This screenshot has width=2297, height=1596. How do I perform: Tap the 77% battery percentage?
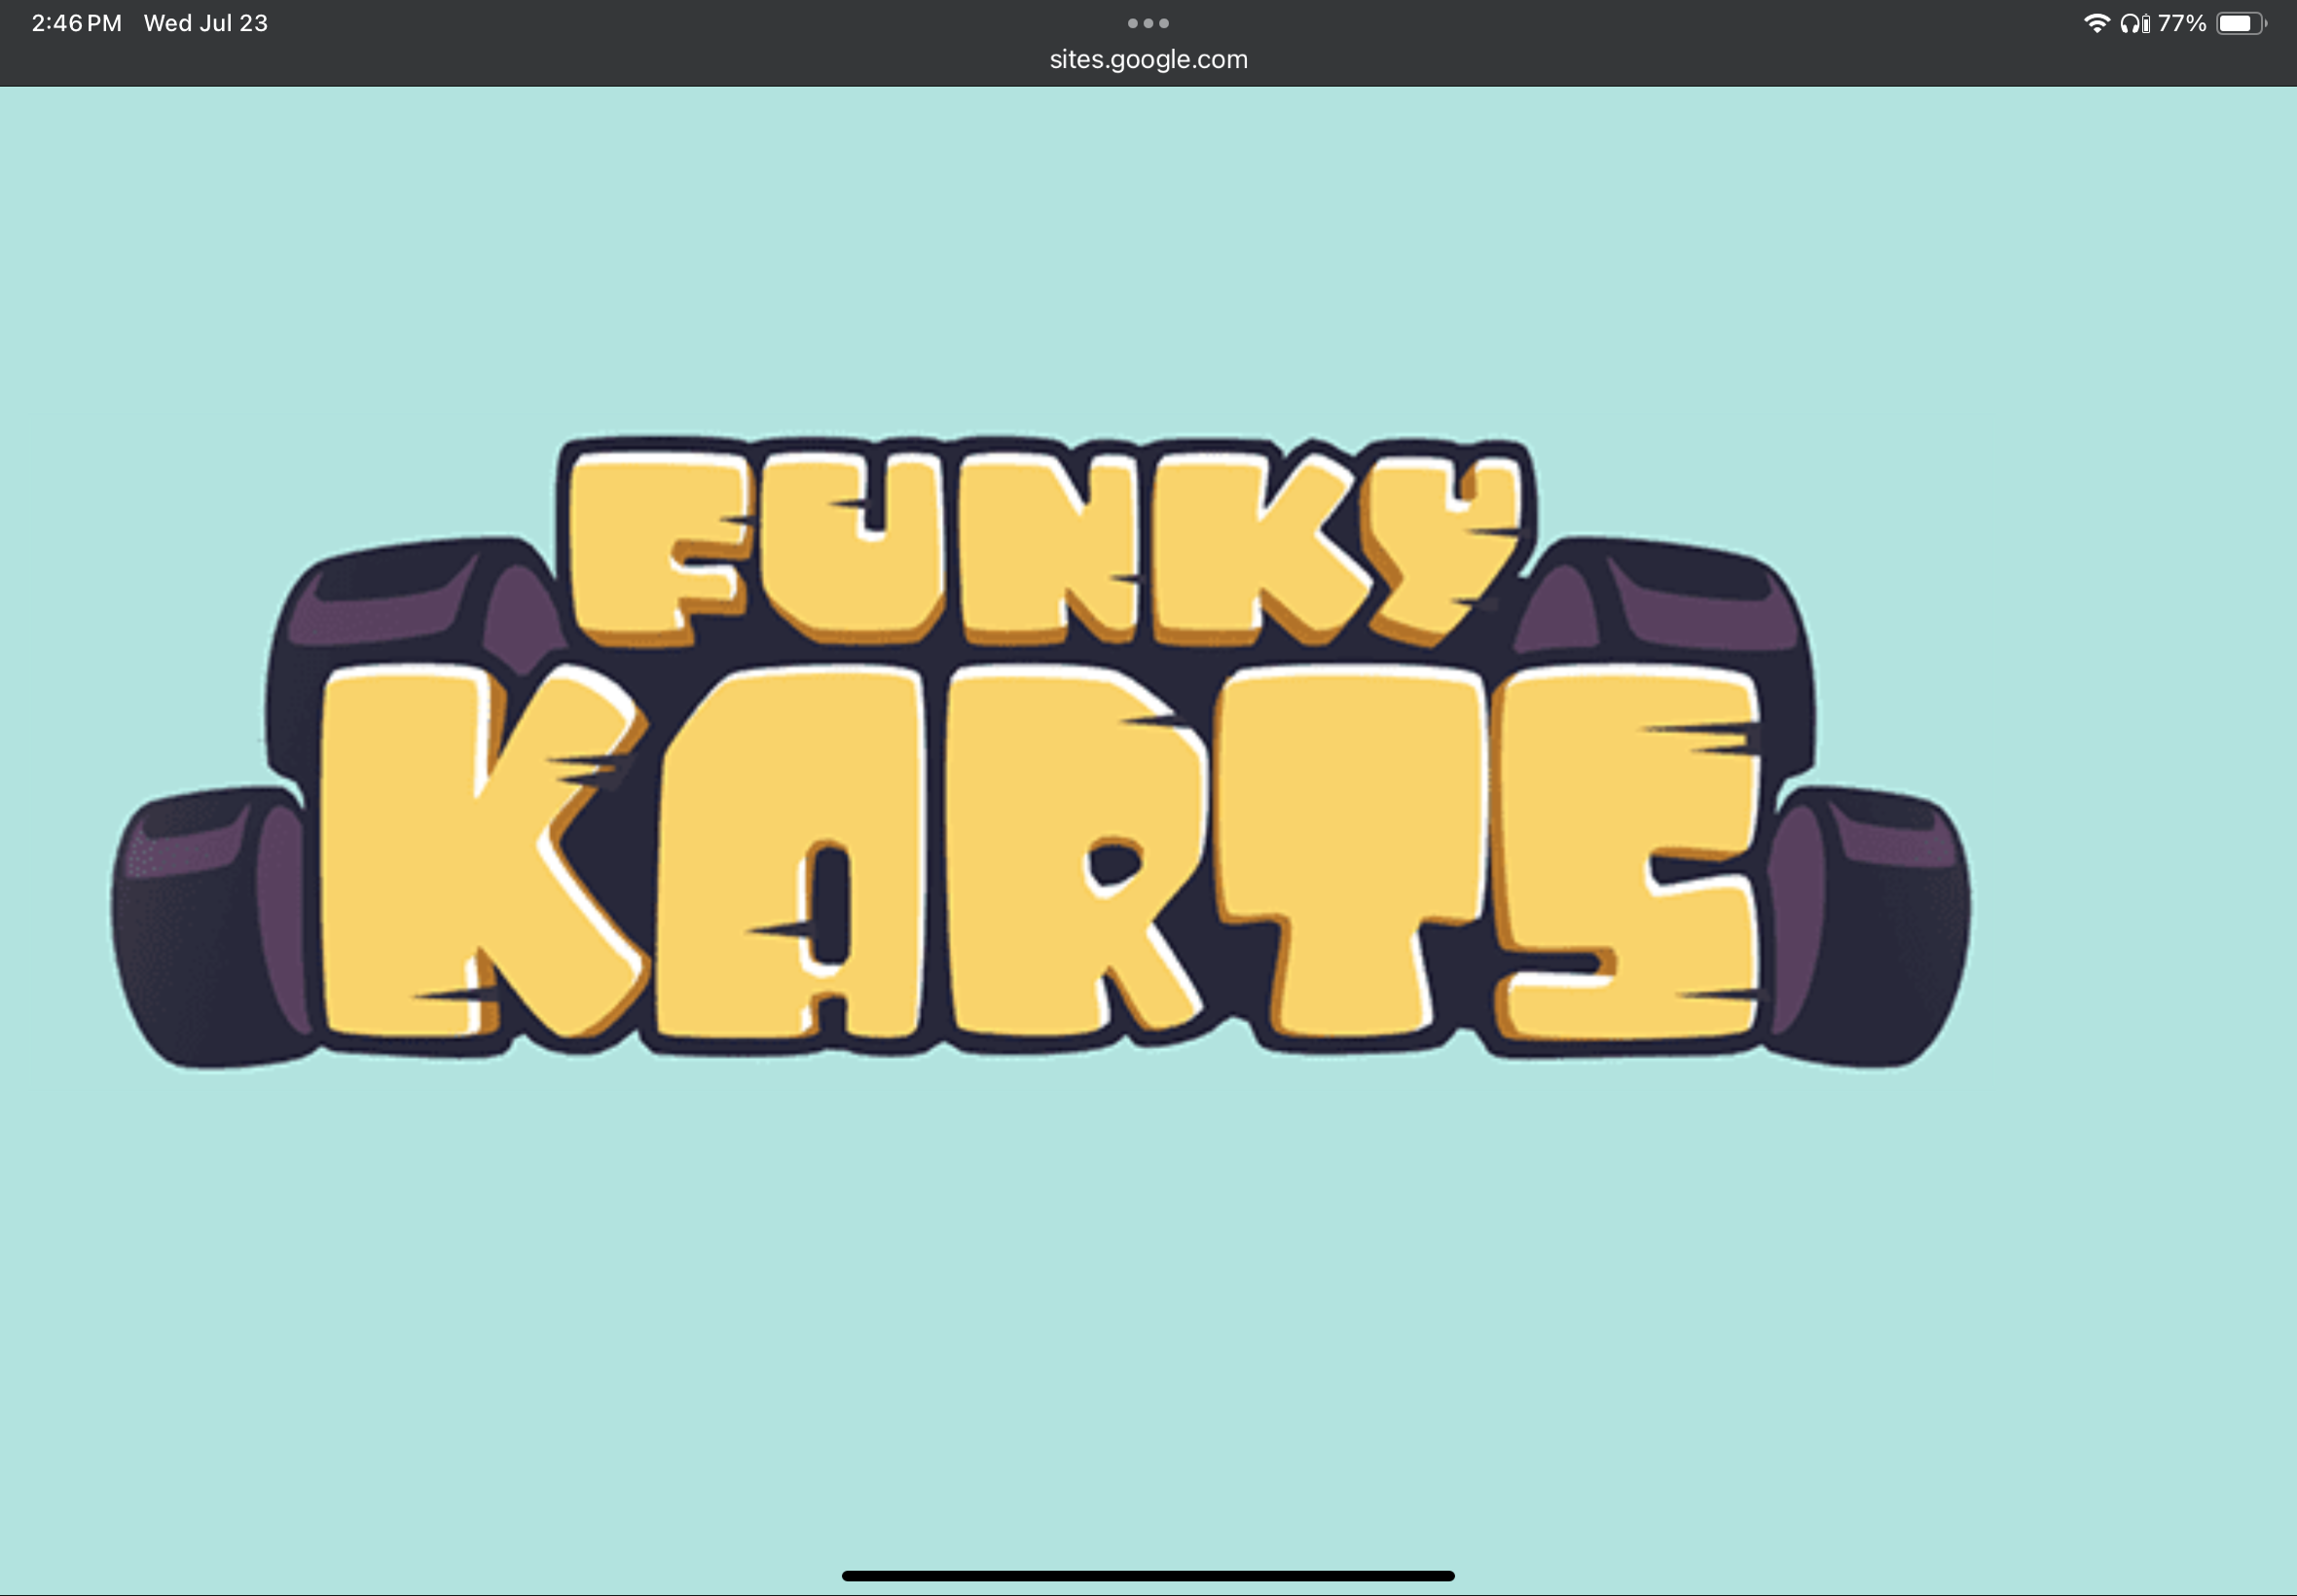click(2182, 23)
